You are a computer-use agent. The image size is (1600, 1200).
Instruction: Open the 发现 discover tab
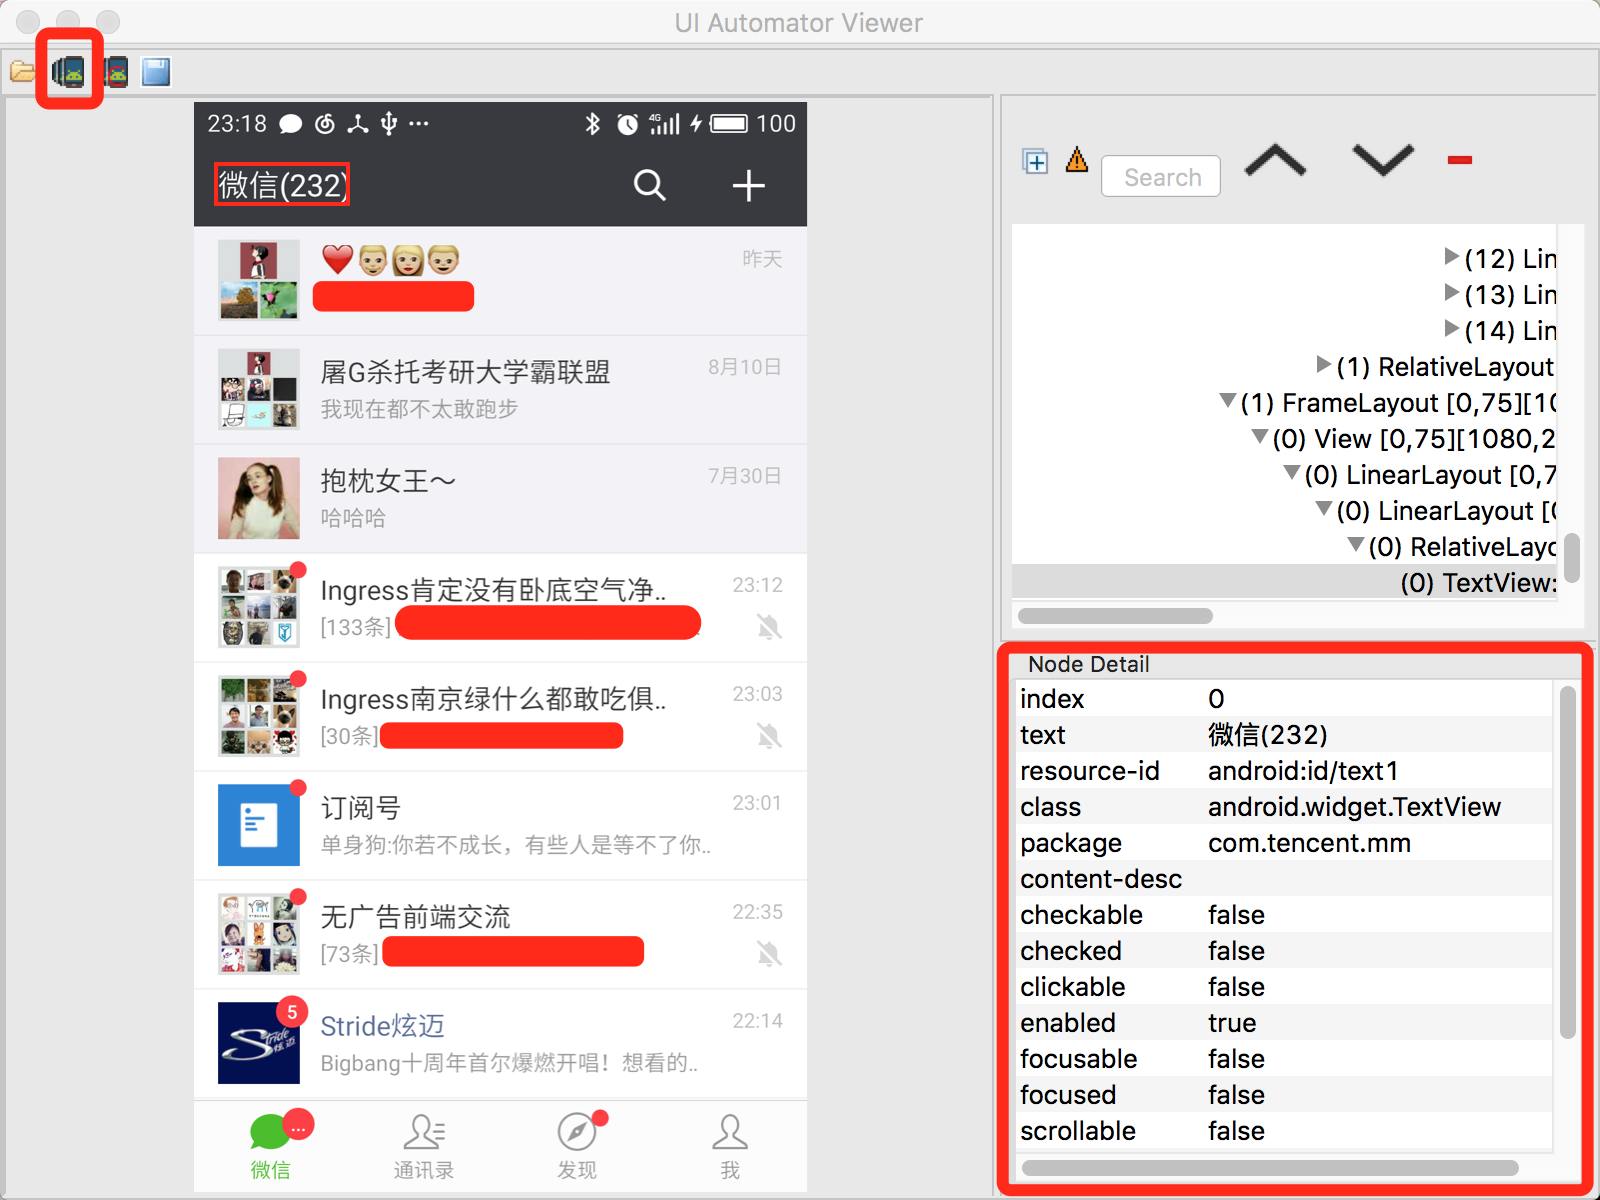click(577, 1146)
